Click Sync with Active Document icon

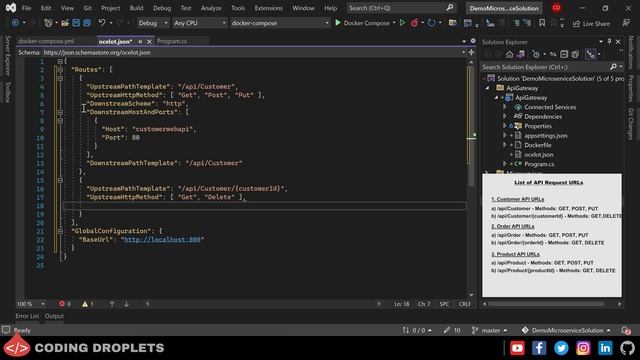point(553,54)
